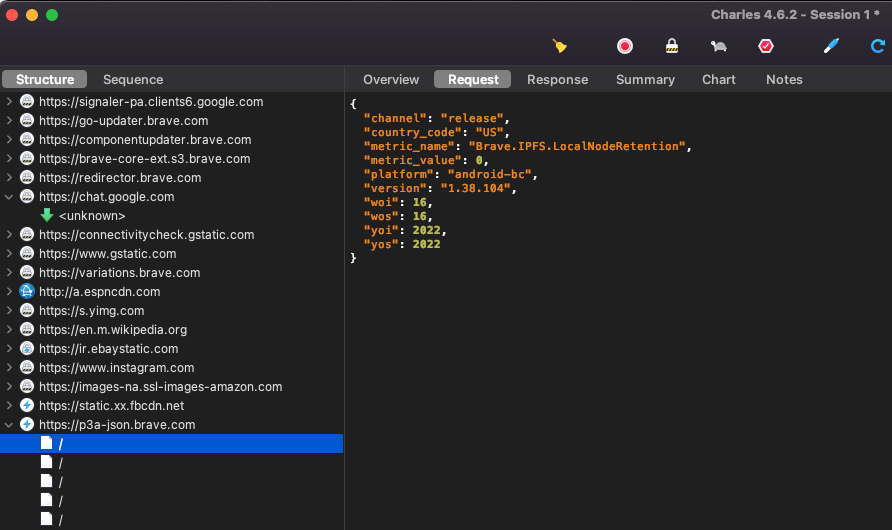Select the Request tab
This screenshot has width=892, height=530.
coord(473,79)
